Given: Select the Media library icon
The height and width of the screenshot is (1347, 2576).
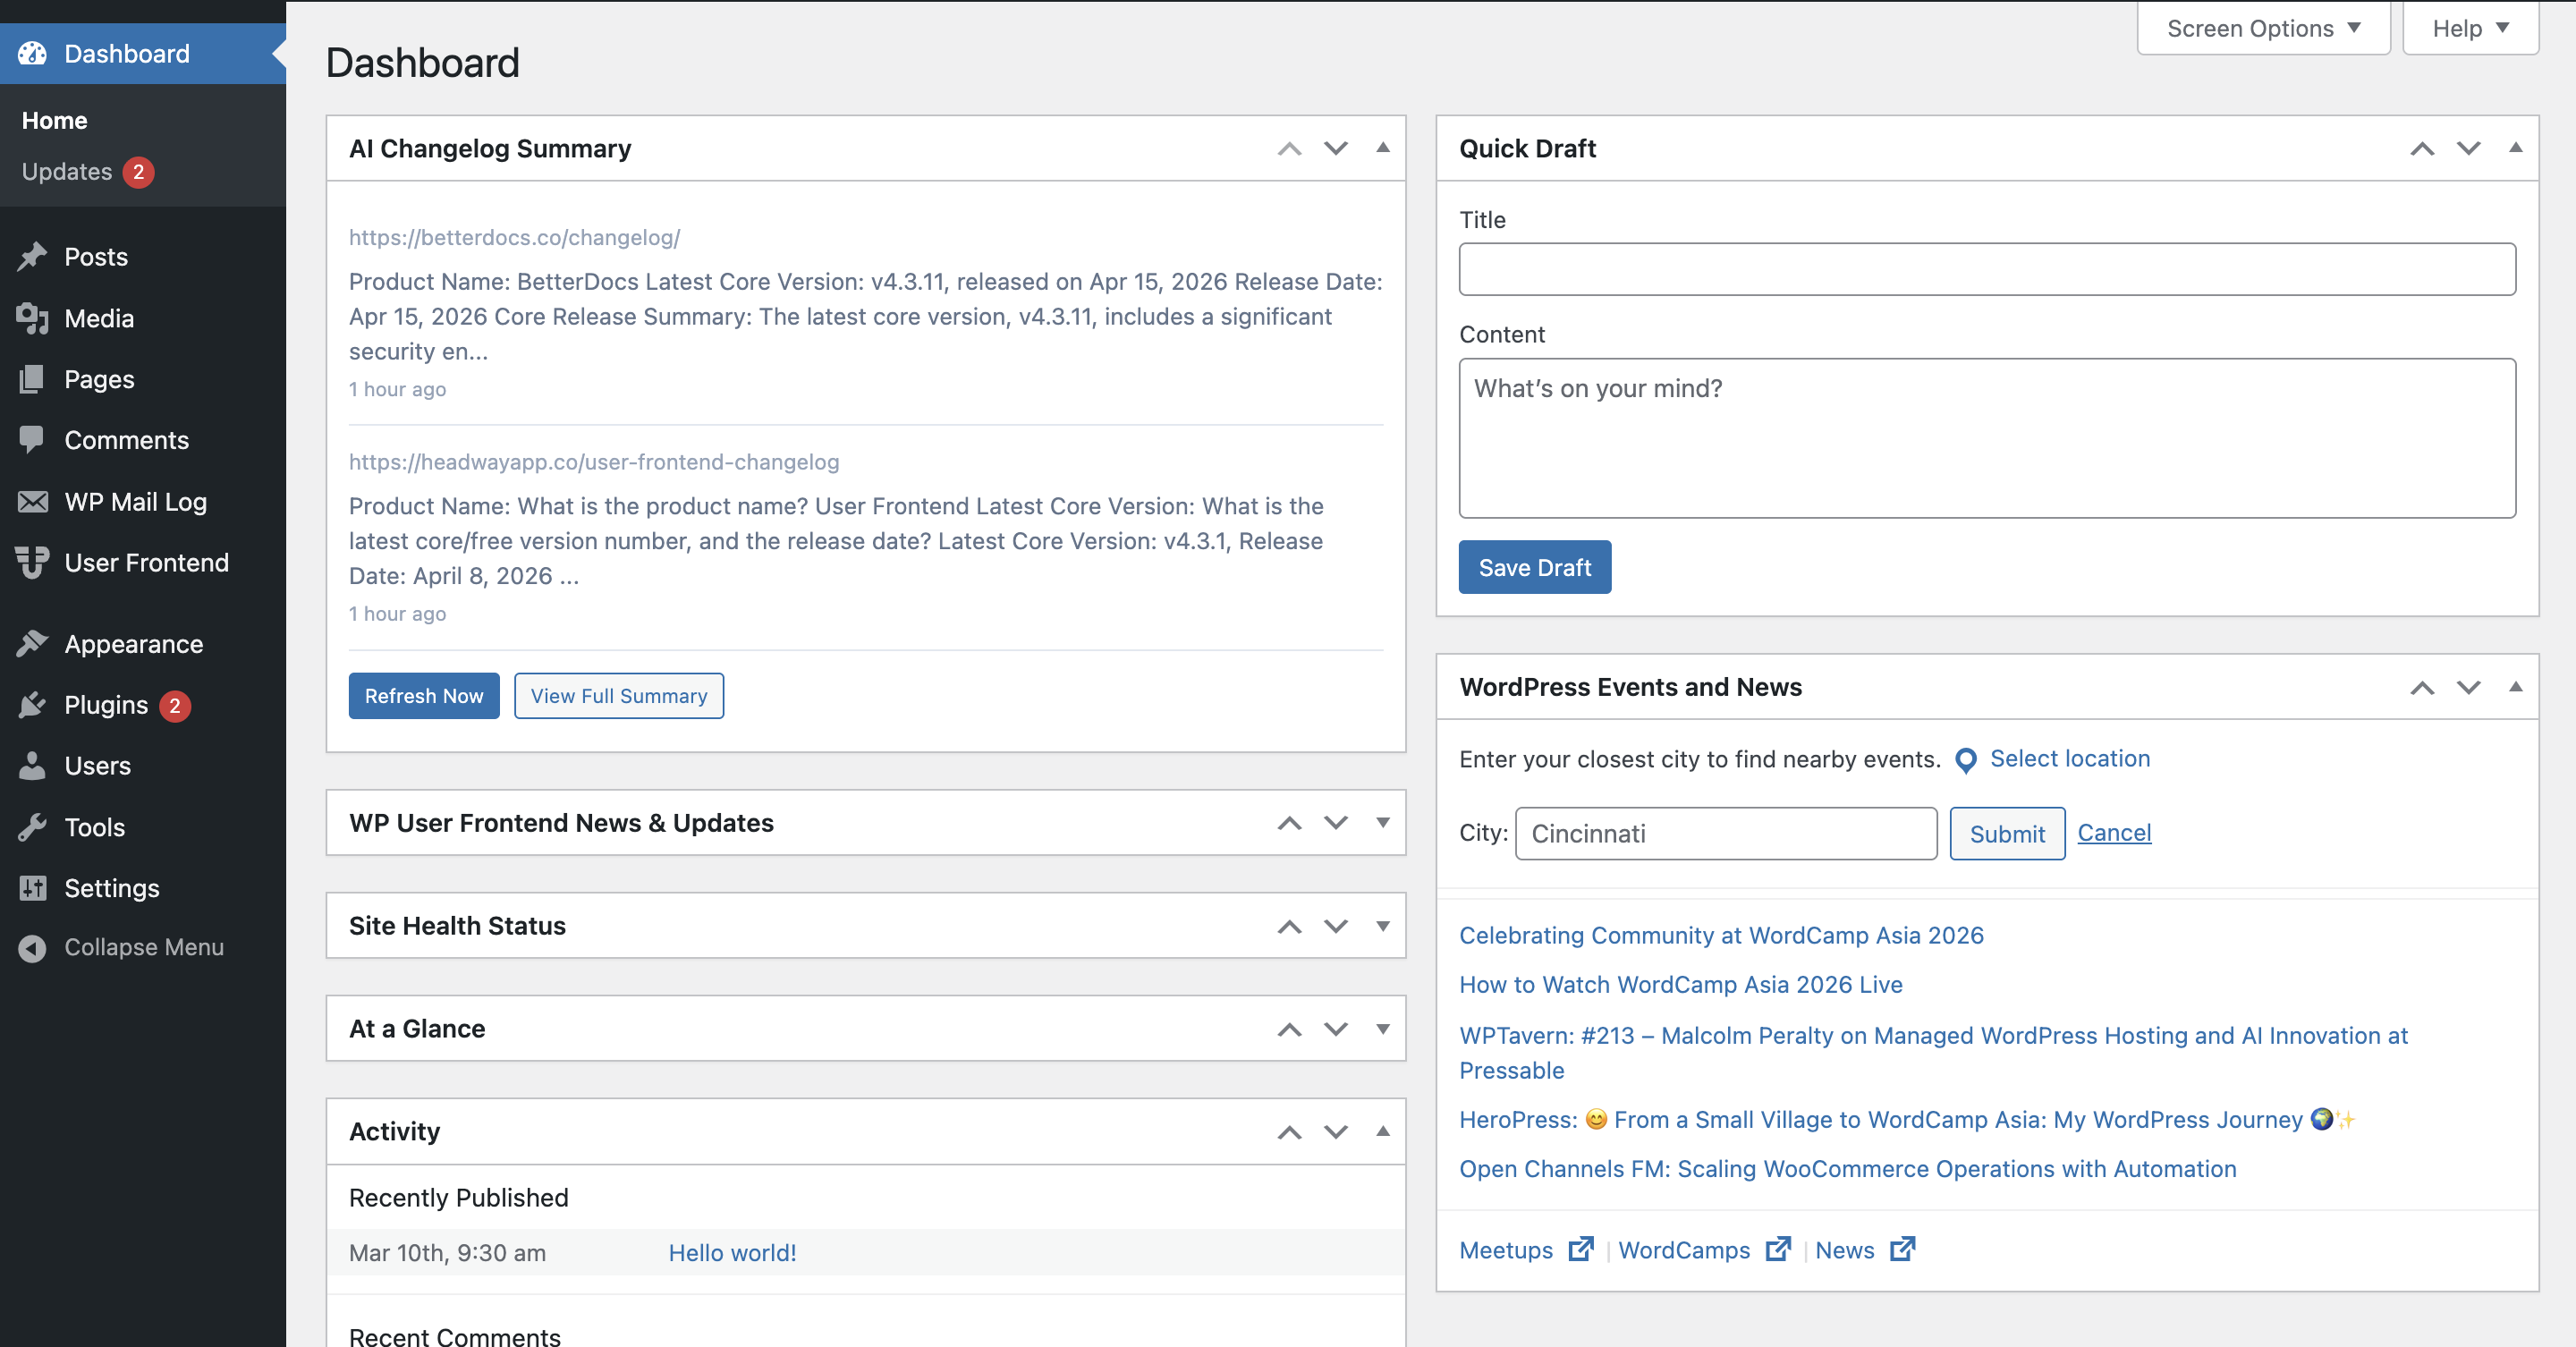Looking at the screenshot, I should tap(33, 318).
